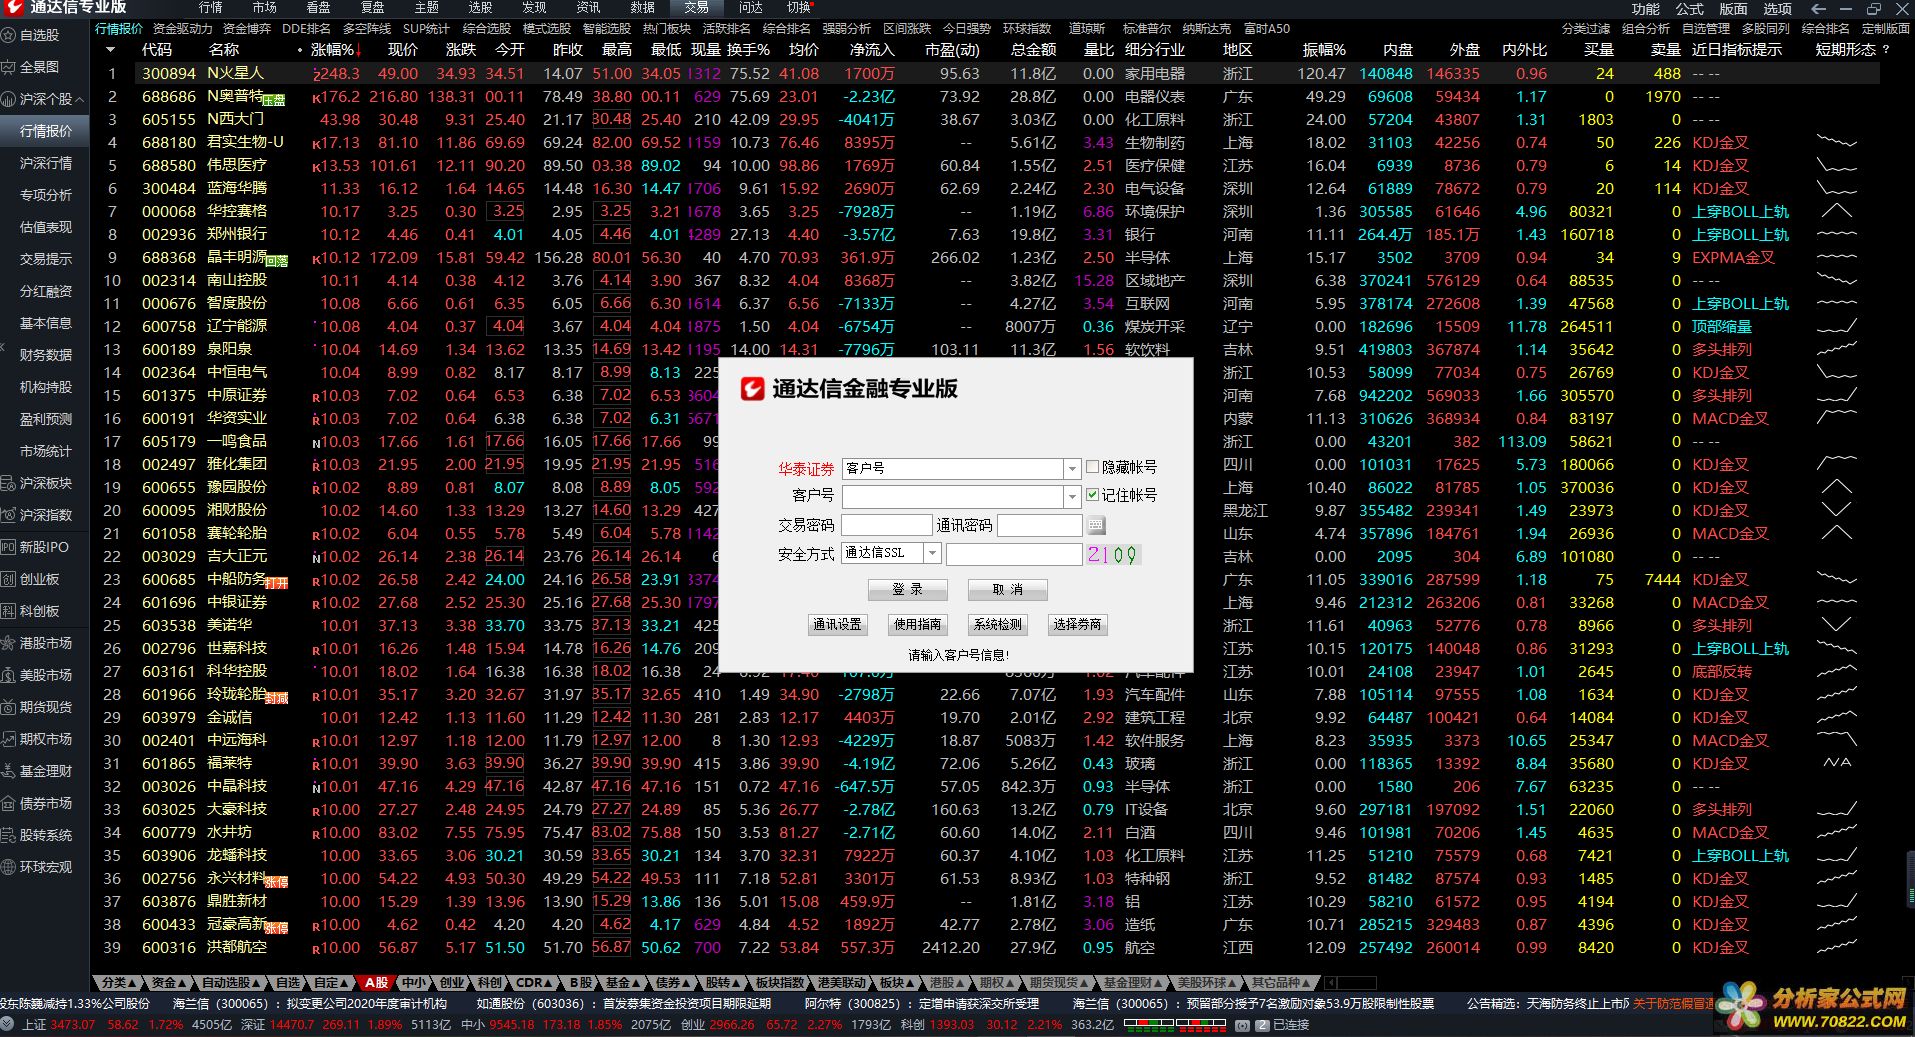Screen dimensions: 1915x1037
Task: Click the 已连接 connection status icon
Action: 1262,1025
